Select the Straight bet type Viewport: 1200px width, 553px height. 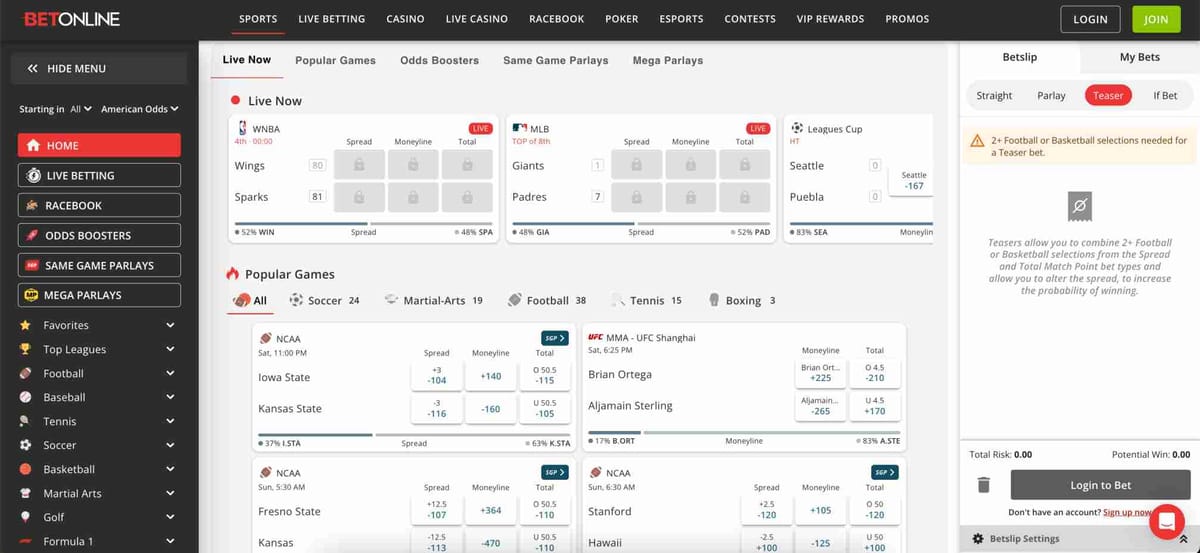[994, 96]
